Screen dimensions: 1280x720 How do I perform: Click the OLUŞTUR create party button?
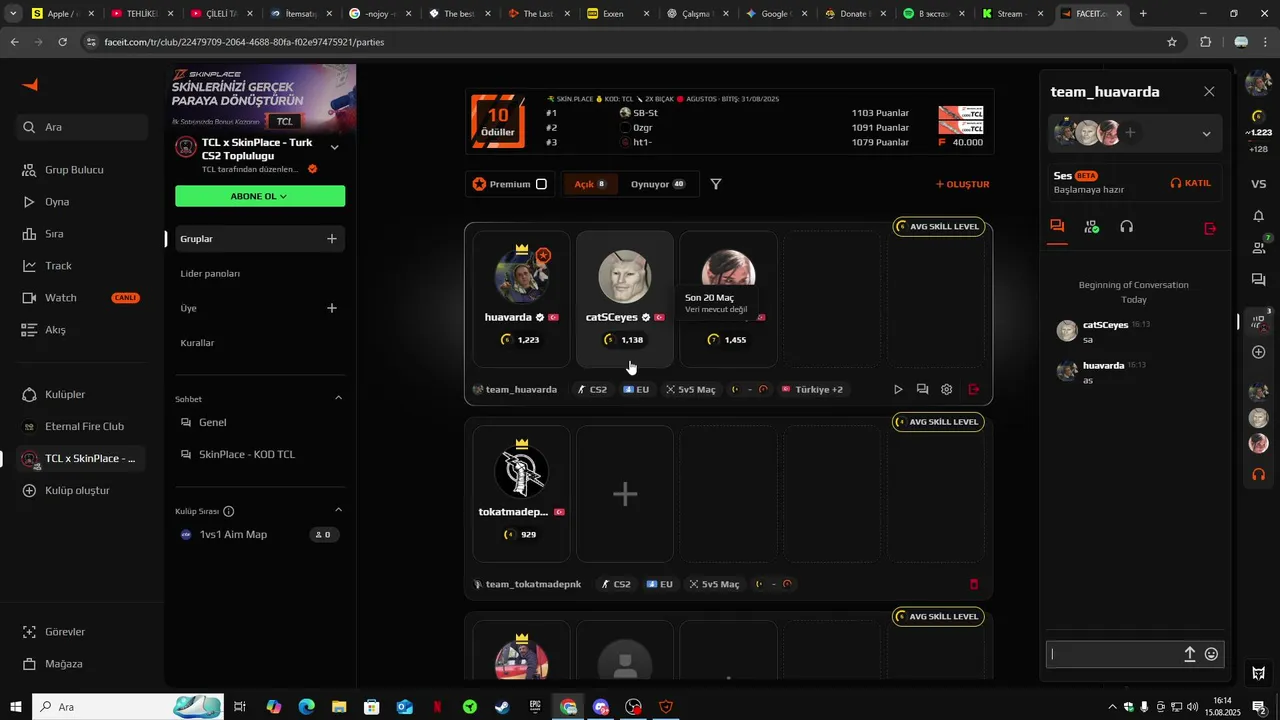pyautogui.click(x=962, y=184)
